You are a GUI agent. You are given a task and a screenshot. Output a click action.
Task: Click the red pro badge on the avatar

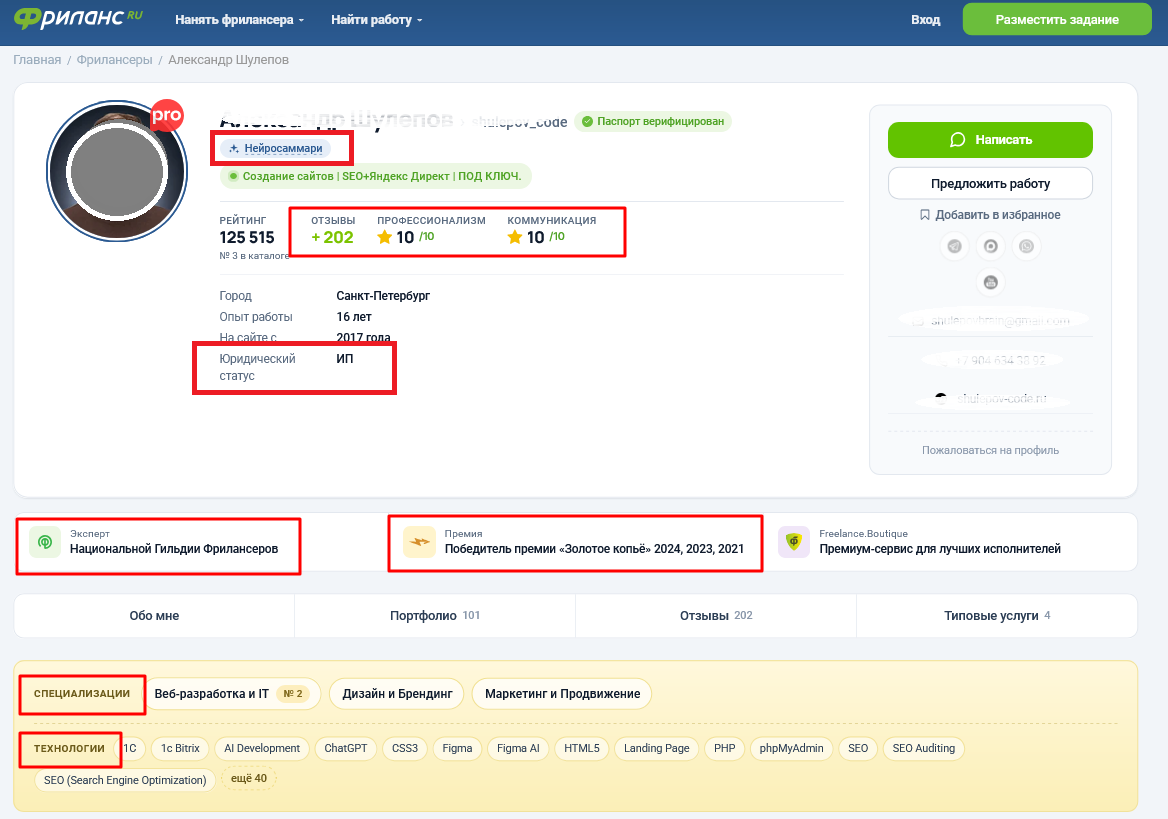tap(167, 116)
